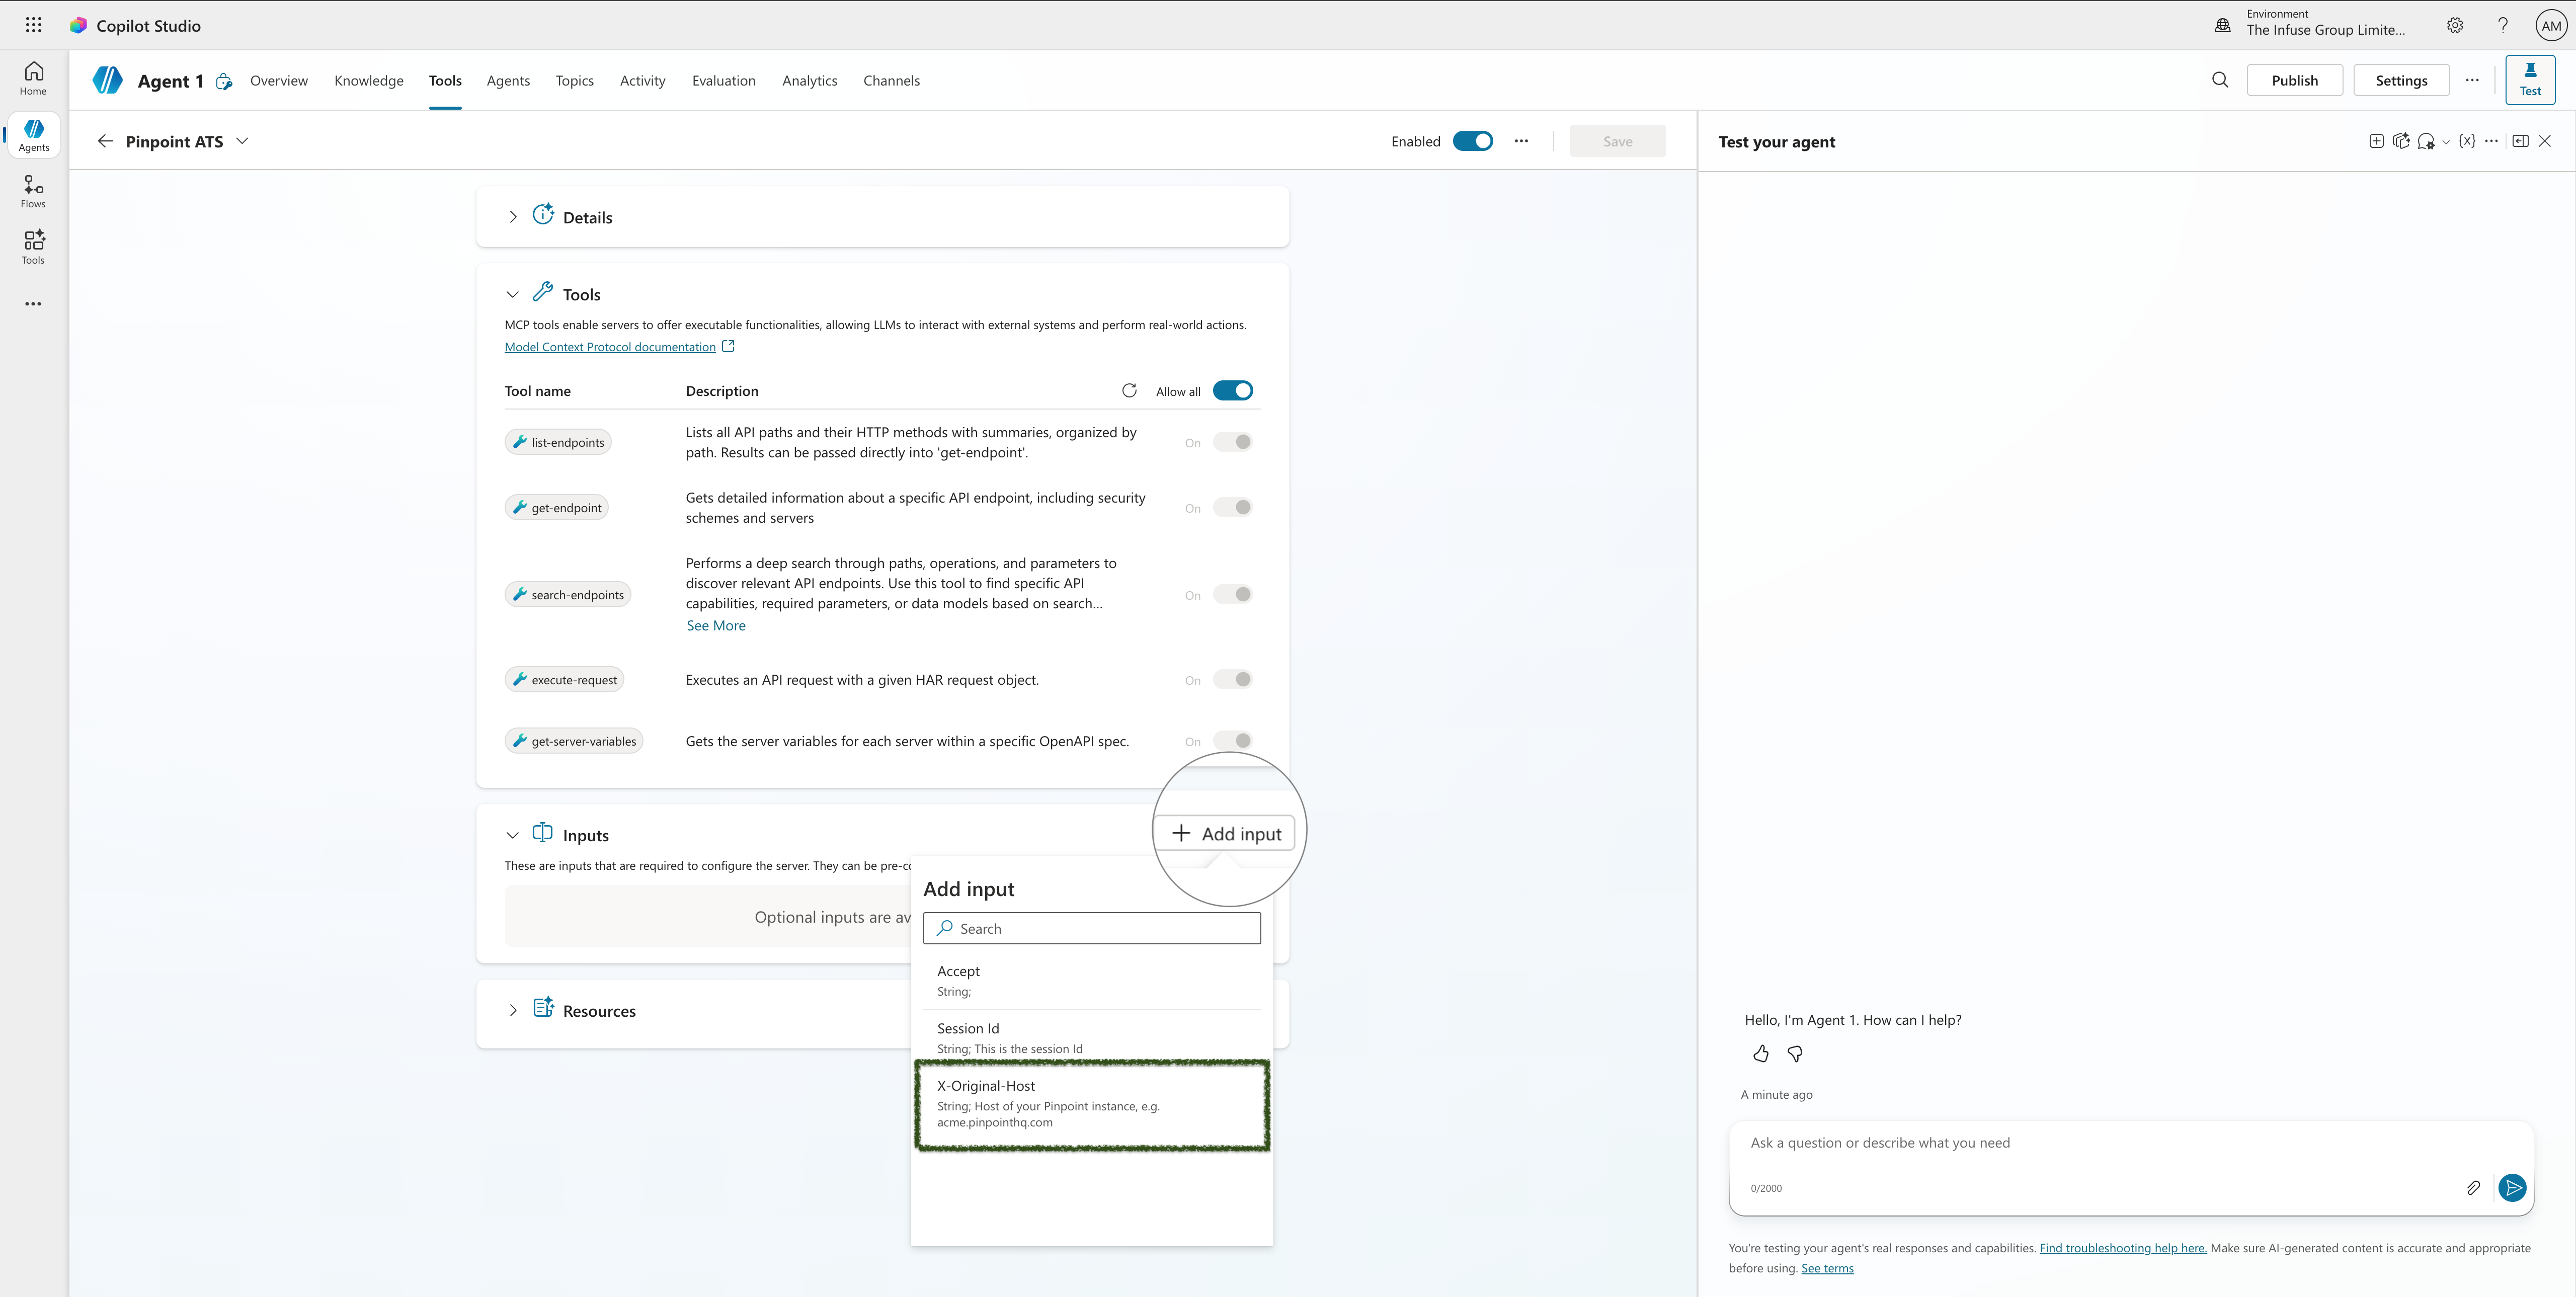Image resolution: width=2576 pixels, height=1297 pixels.
Task: Open more options ellipsis next to Enabled toggle
Action: [1521, 141]
